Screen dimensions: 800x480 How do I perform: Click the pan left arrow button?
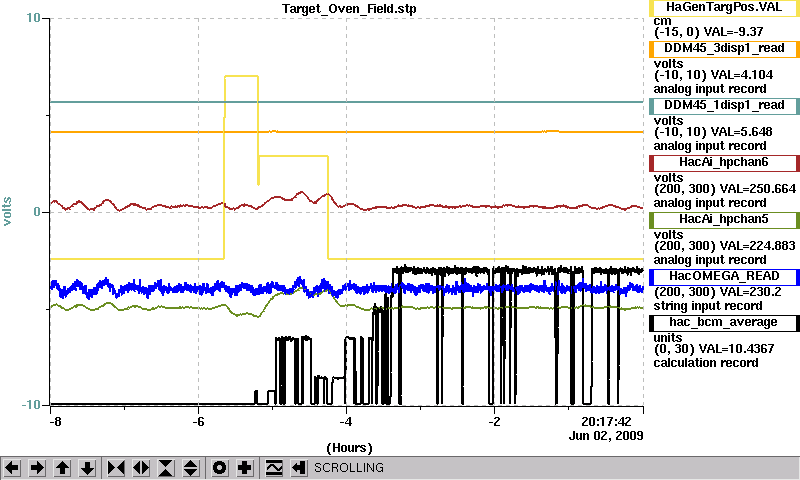[12, 468]
